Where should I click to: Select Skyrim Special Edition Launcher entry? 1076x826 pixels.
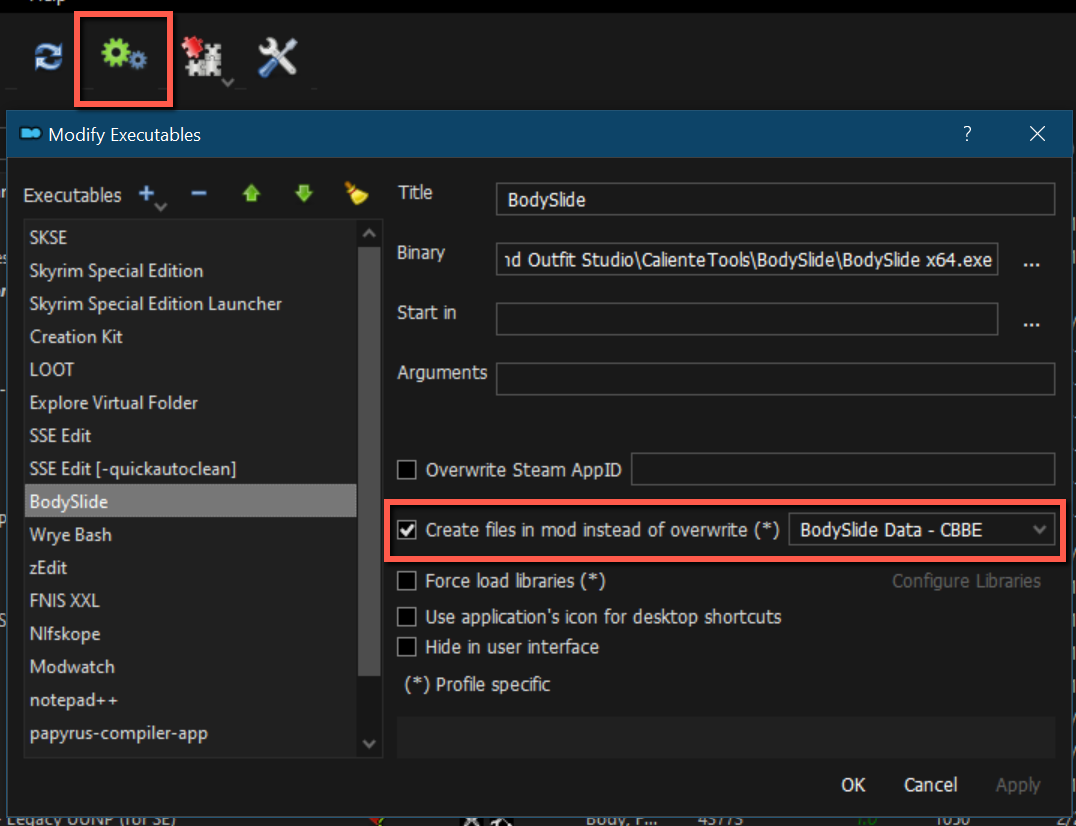tap(191, 303)
